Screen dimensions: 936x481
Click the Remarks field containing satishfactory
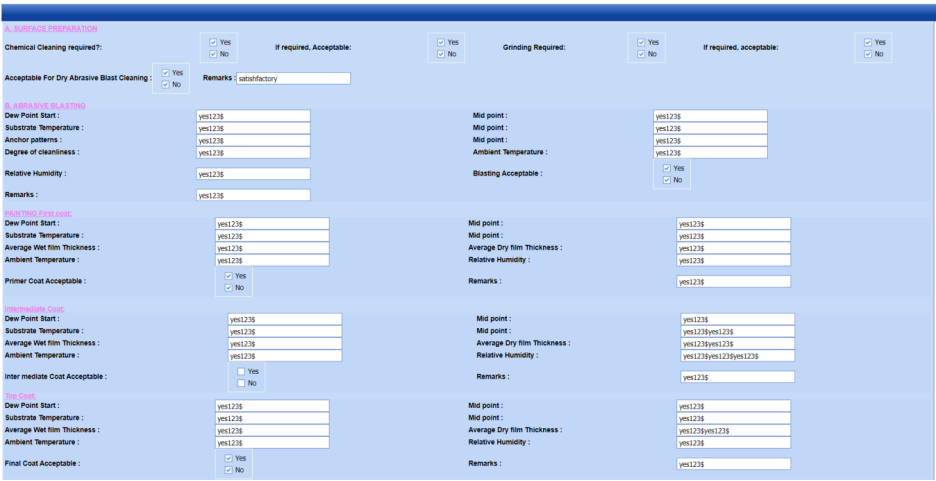click(293, 78)
